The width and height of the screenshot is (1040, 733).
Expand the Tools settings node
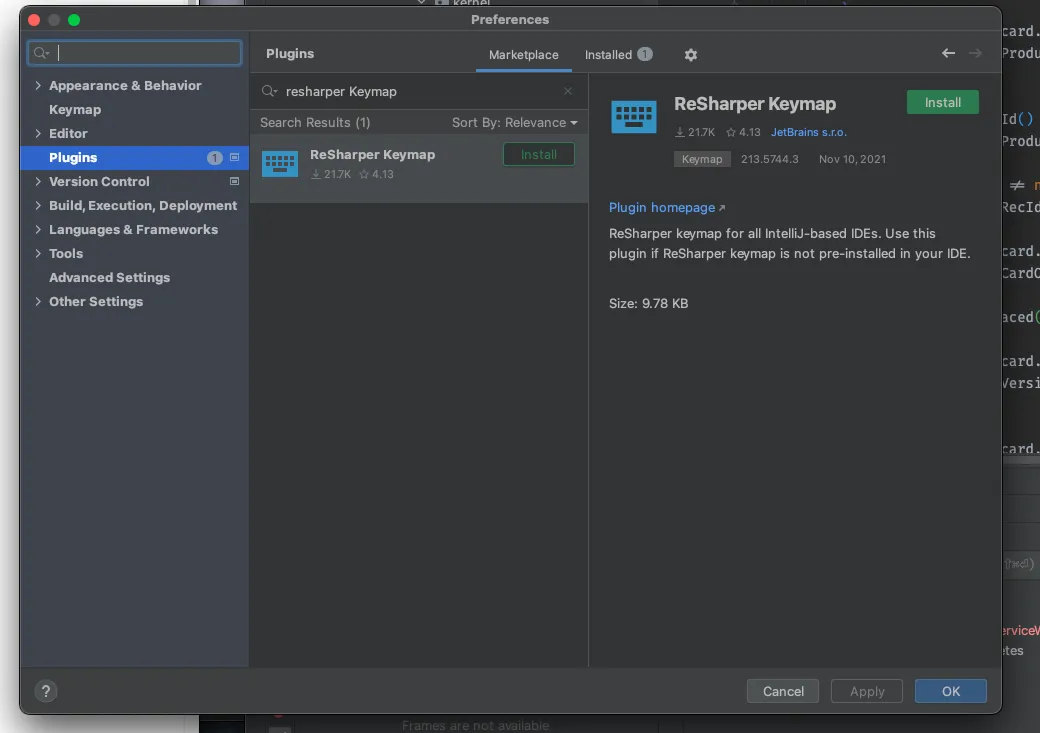tap(38, 253)
